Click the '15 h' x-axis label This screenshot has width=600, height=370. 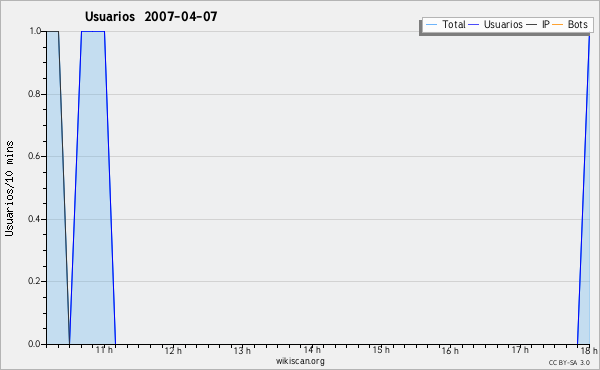coord(381,350)
